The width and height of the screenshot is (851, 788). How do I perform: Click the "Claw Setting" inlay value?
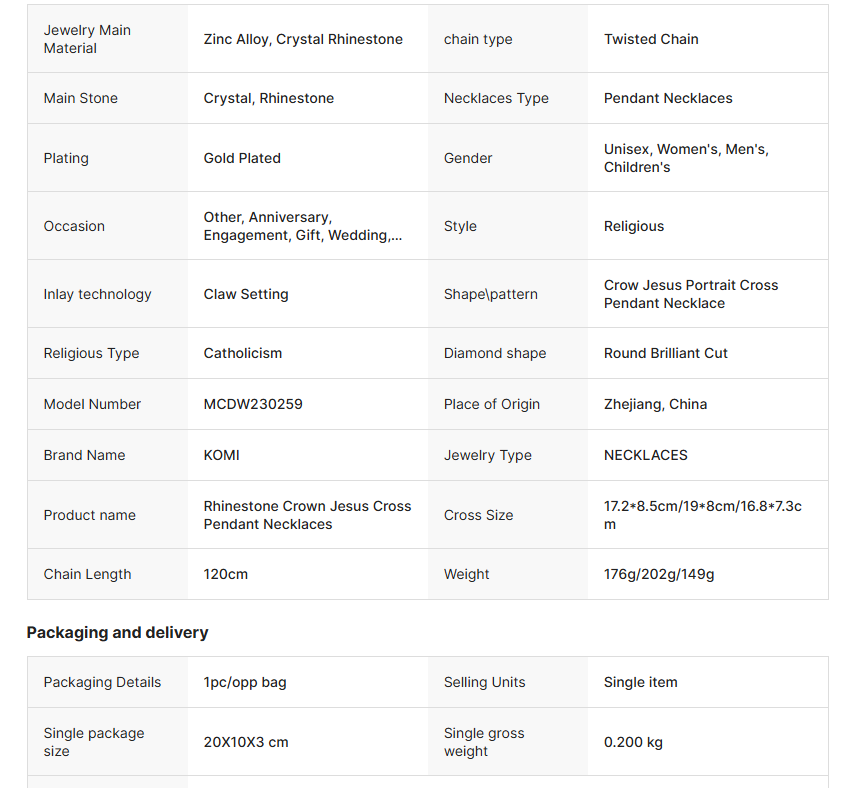pyautogui.click(x=246, y=295)
